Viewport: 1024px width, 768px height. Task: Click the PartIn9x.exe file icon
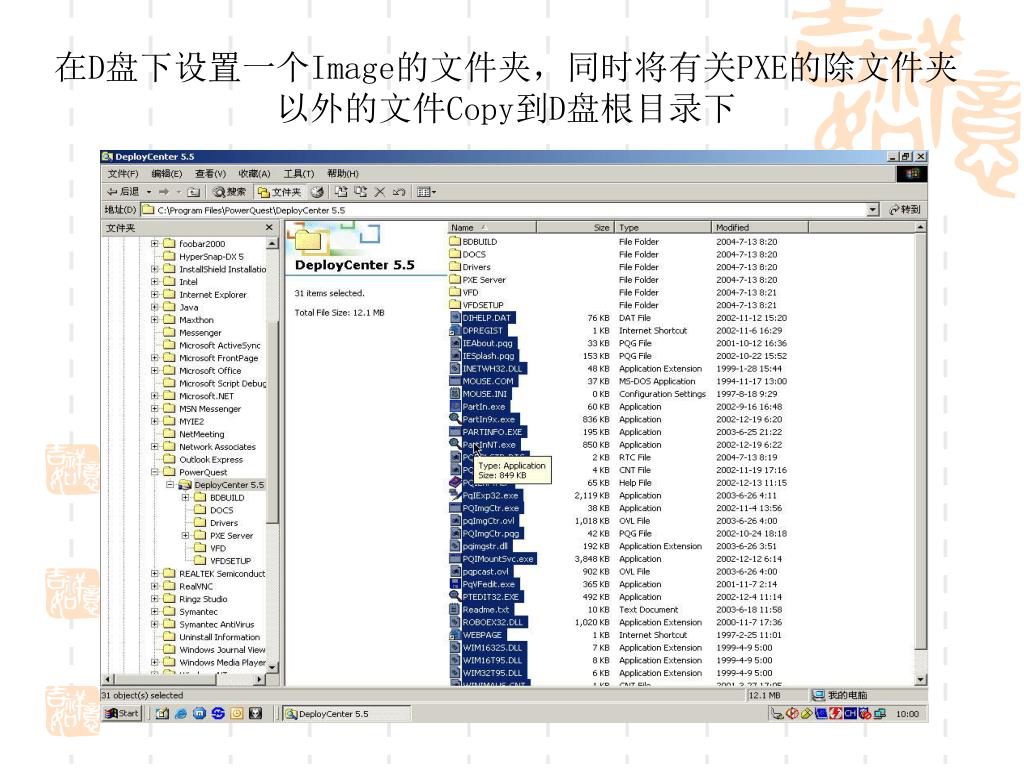pos(455,419)
